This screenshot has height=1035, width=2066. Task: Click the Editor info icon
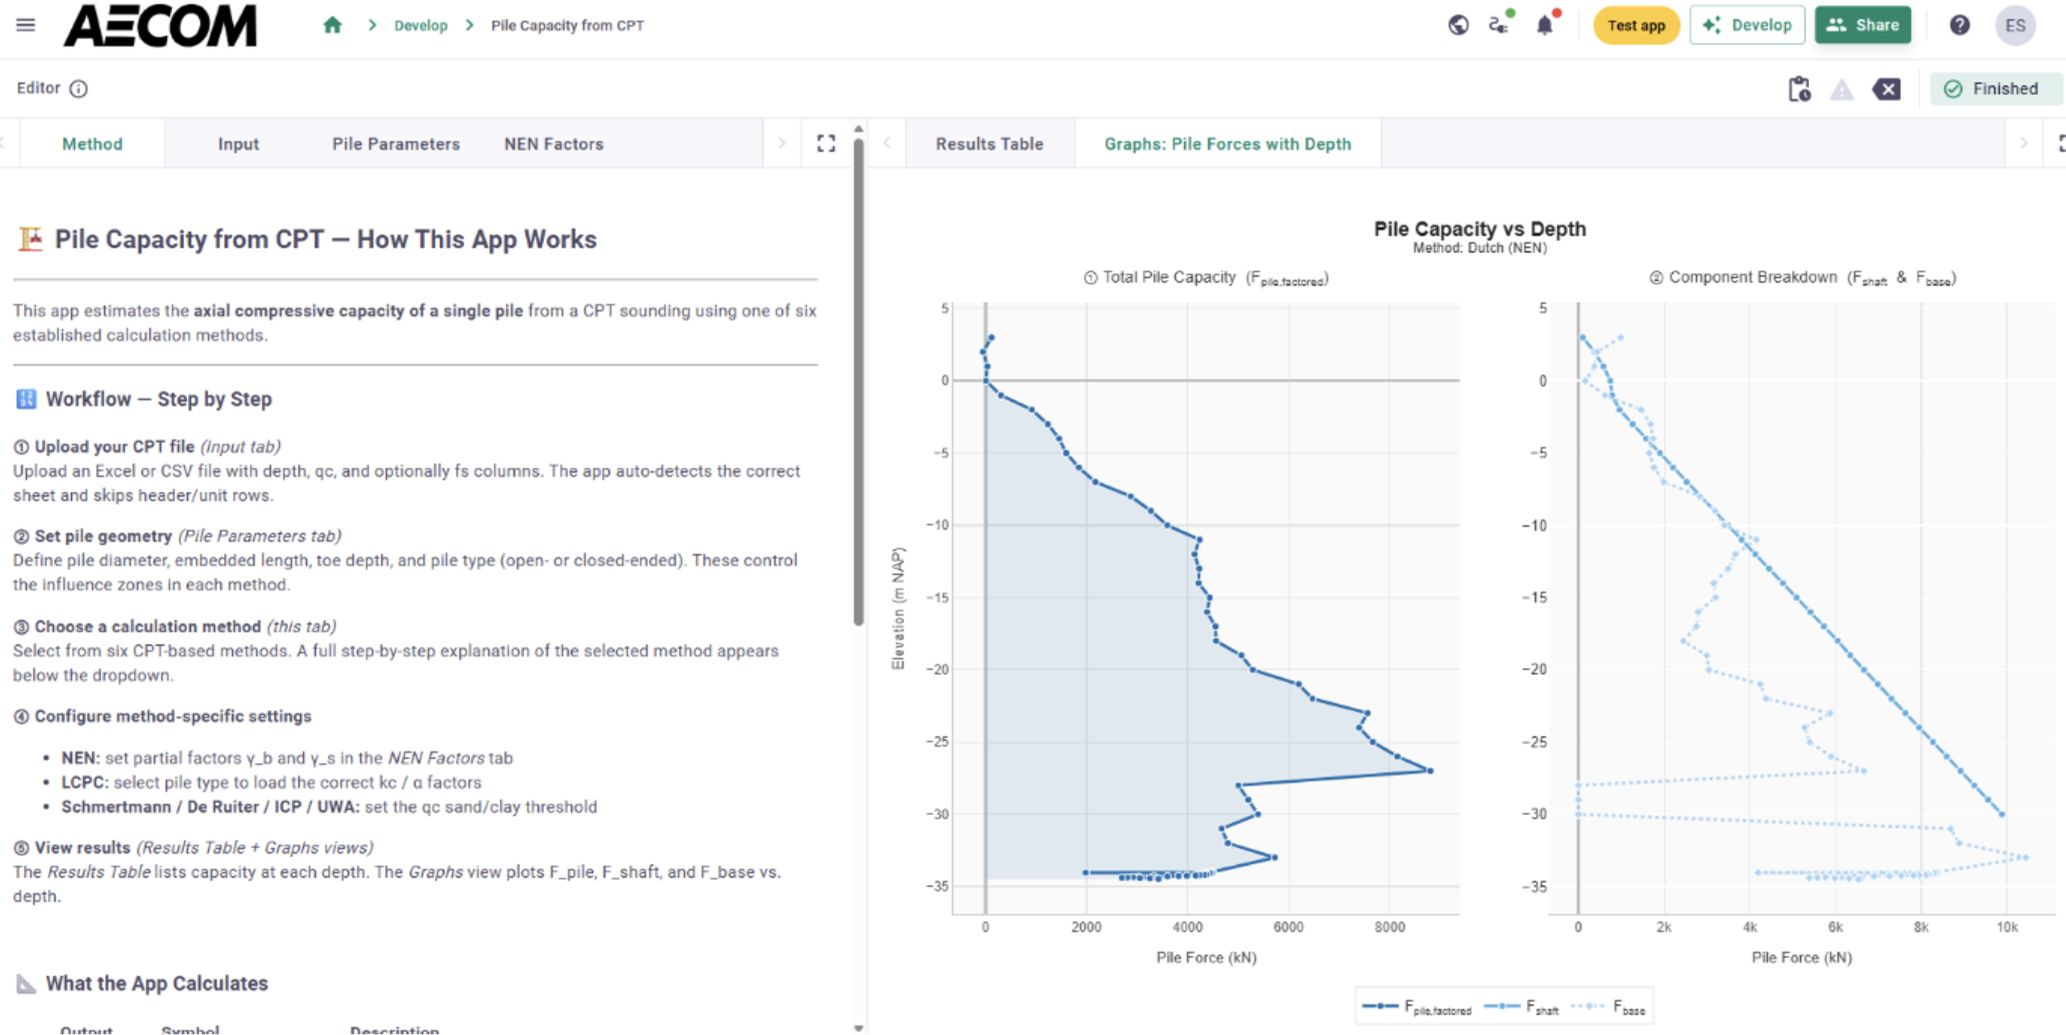point(79,89)
